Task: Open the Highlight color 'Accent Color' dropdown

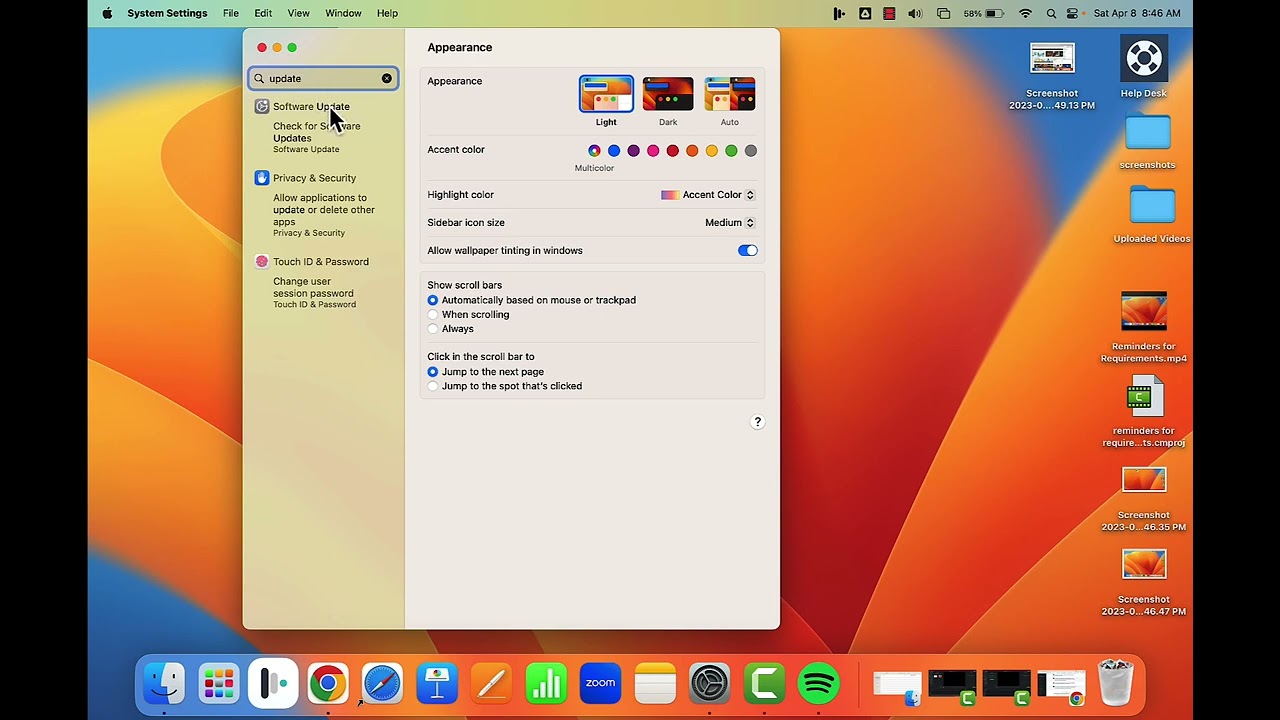Action: click(x=708, y=195)
